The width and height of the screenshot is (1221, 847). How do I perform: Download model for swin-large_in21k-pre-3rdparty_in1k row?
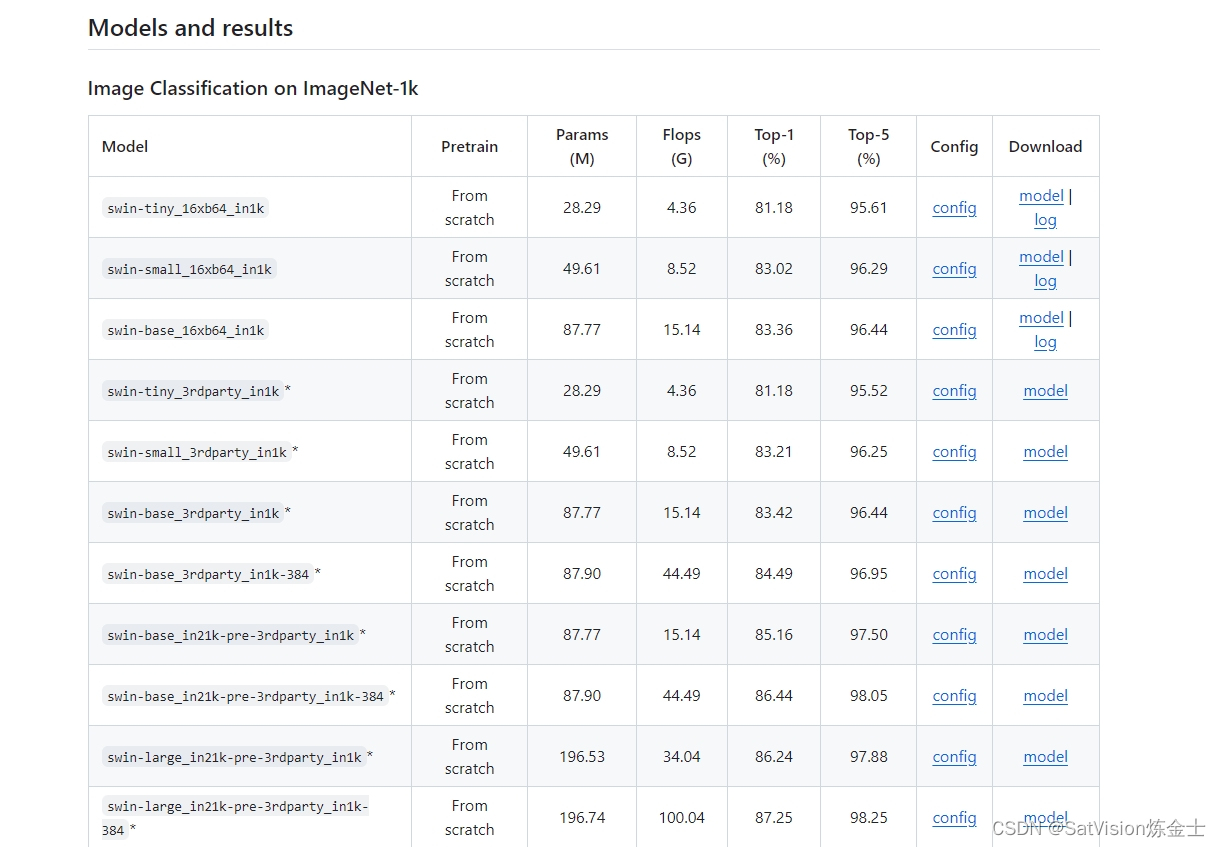coord(1045,757)
